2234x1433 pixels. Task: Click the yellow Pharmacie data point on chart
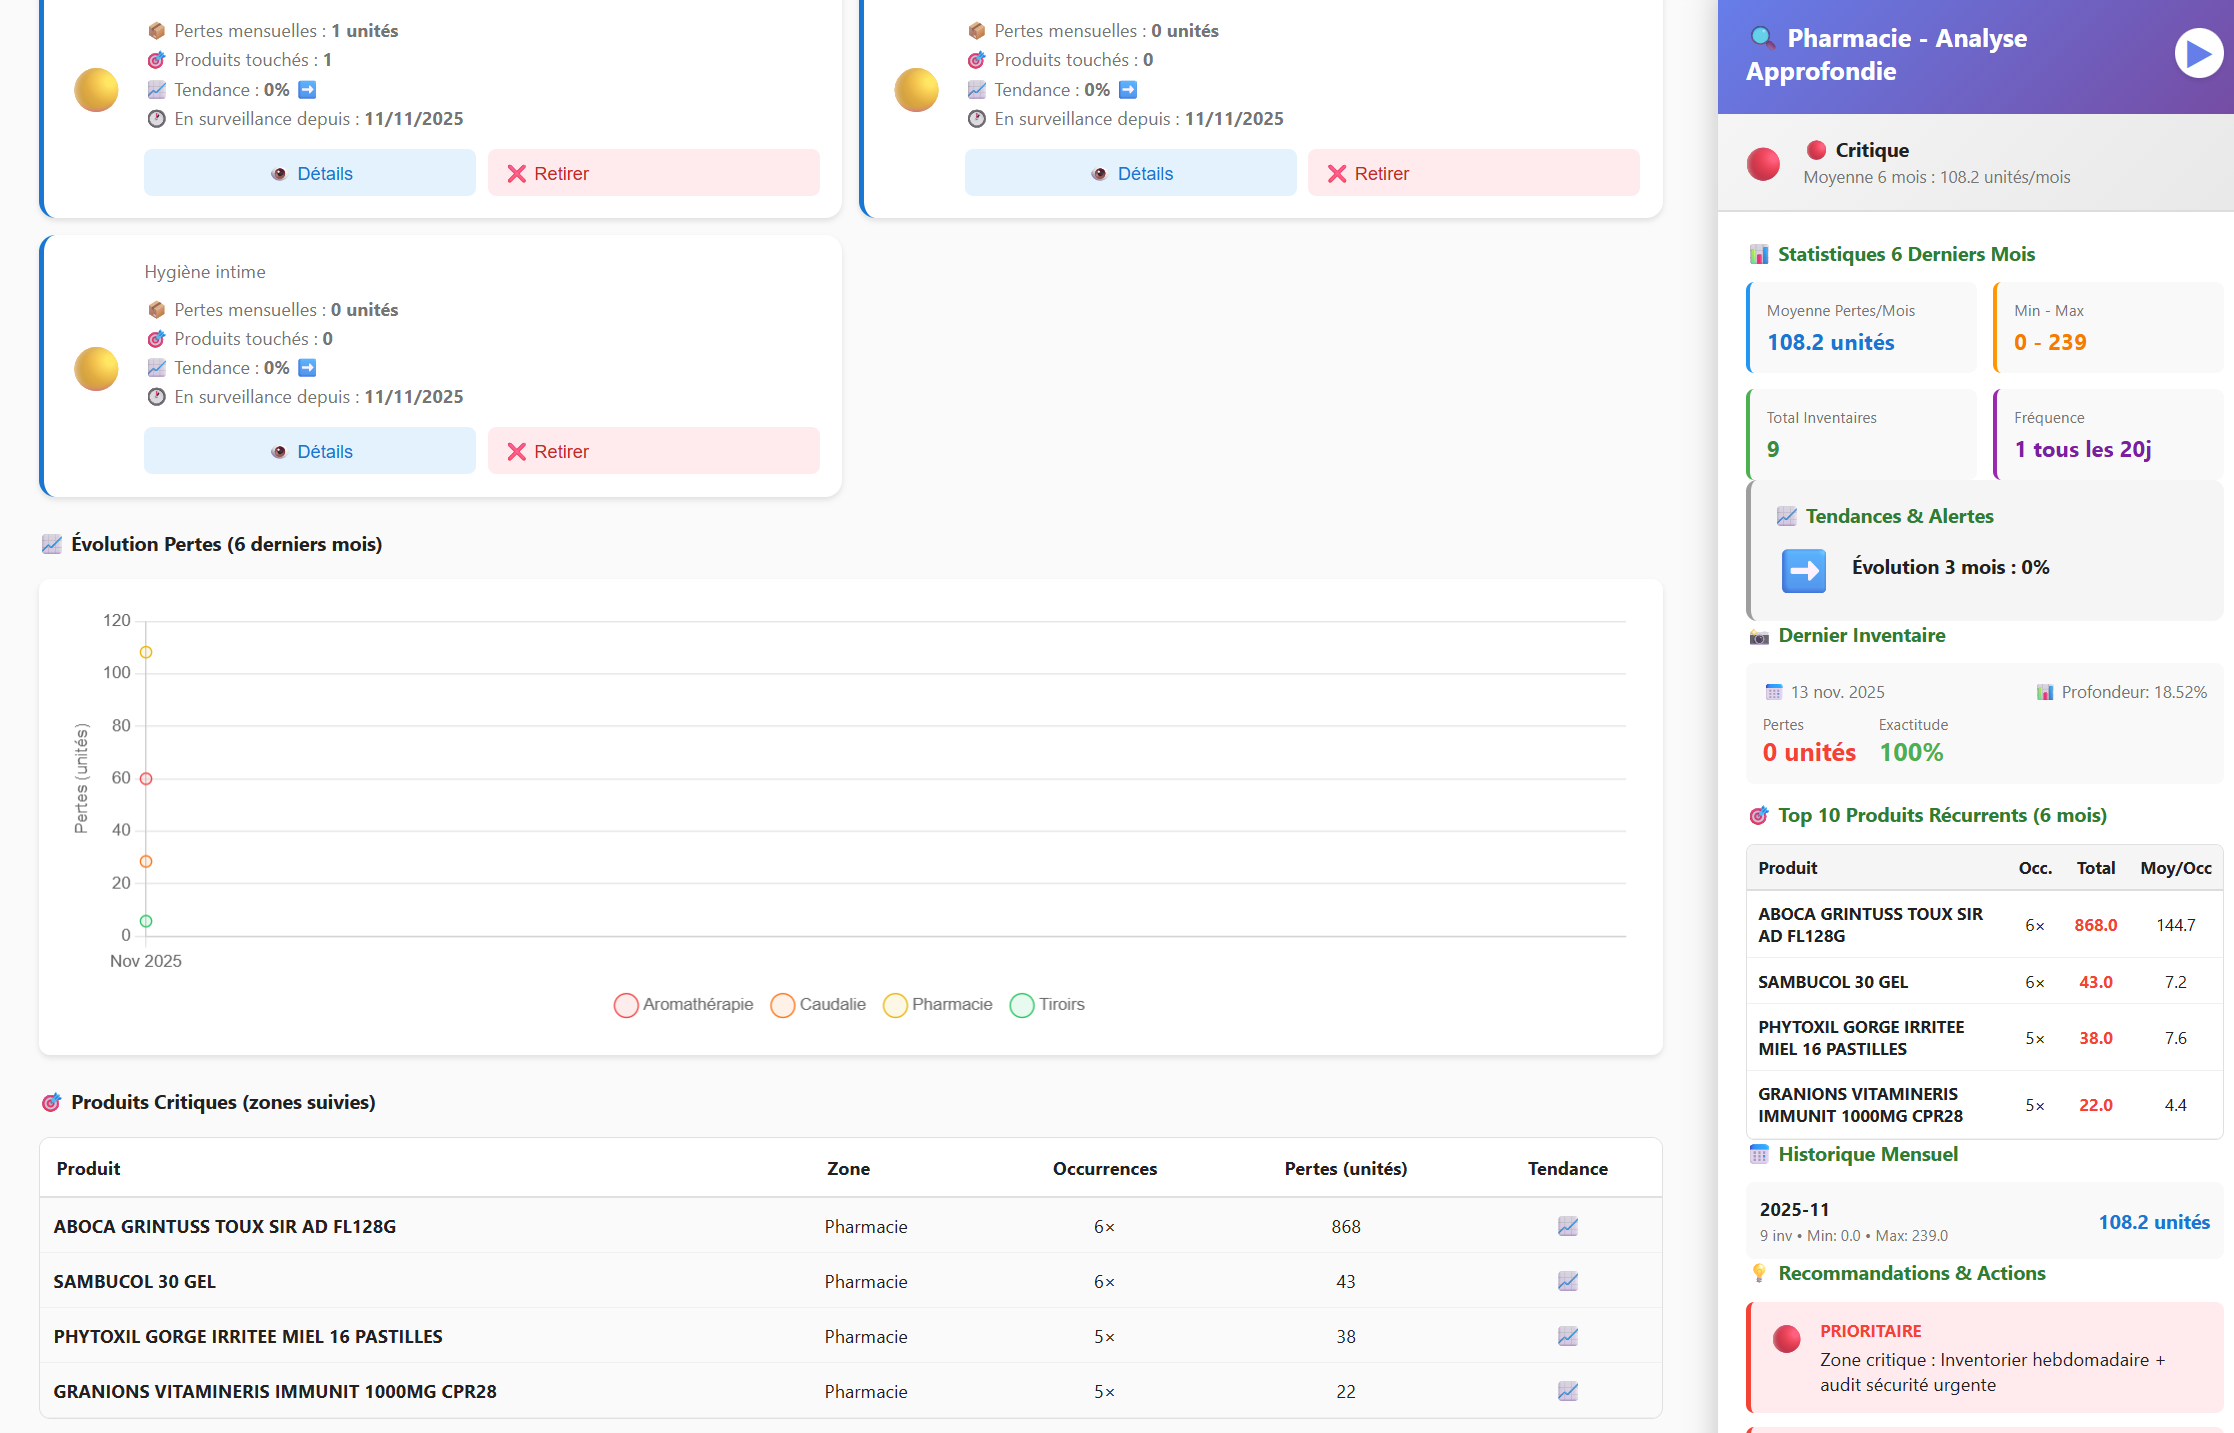tap(146, 652)
